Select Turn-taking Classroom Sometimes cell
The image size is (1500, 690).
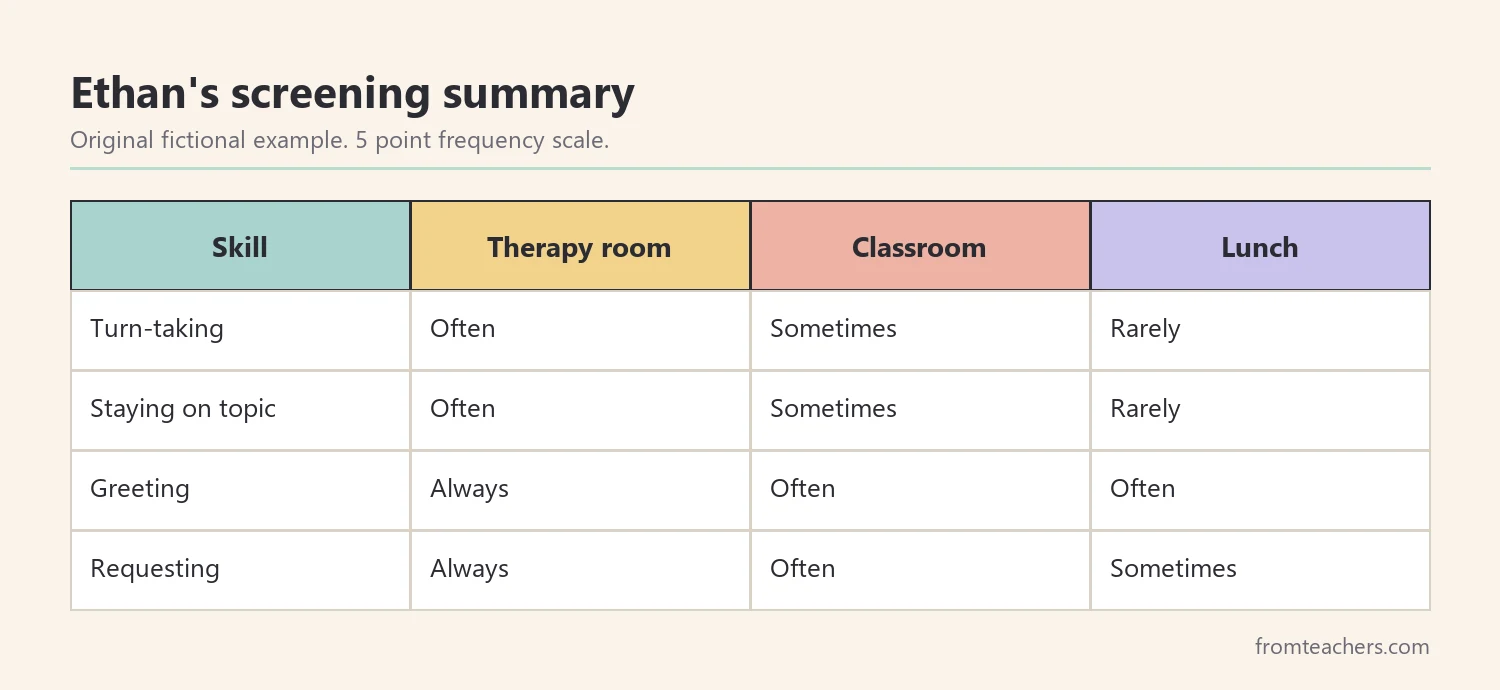pyautogui.click(x=920, y=330)
